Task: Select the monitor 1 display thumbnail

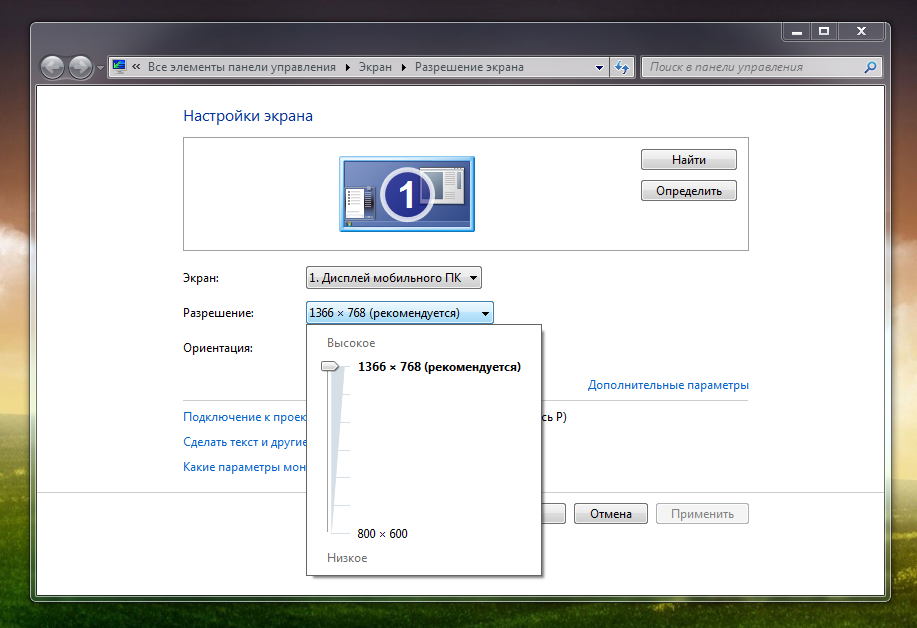Action: click(x=406, y=193)
